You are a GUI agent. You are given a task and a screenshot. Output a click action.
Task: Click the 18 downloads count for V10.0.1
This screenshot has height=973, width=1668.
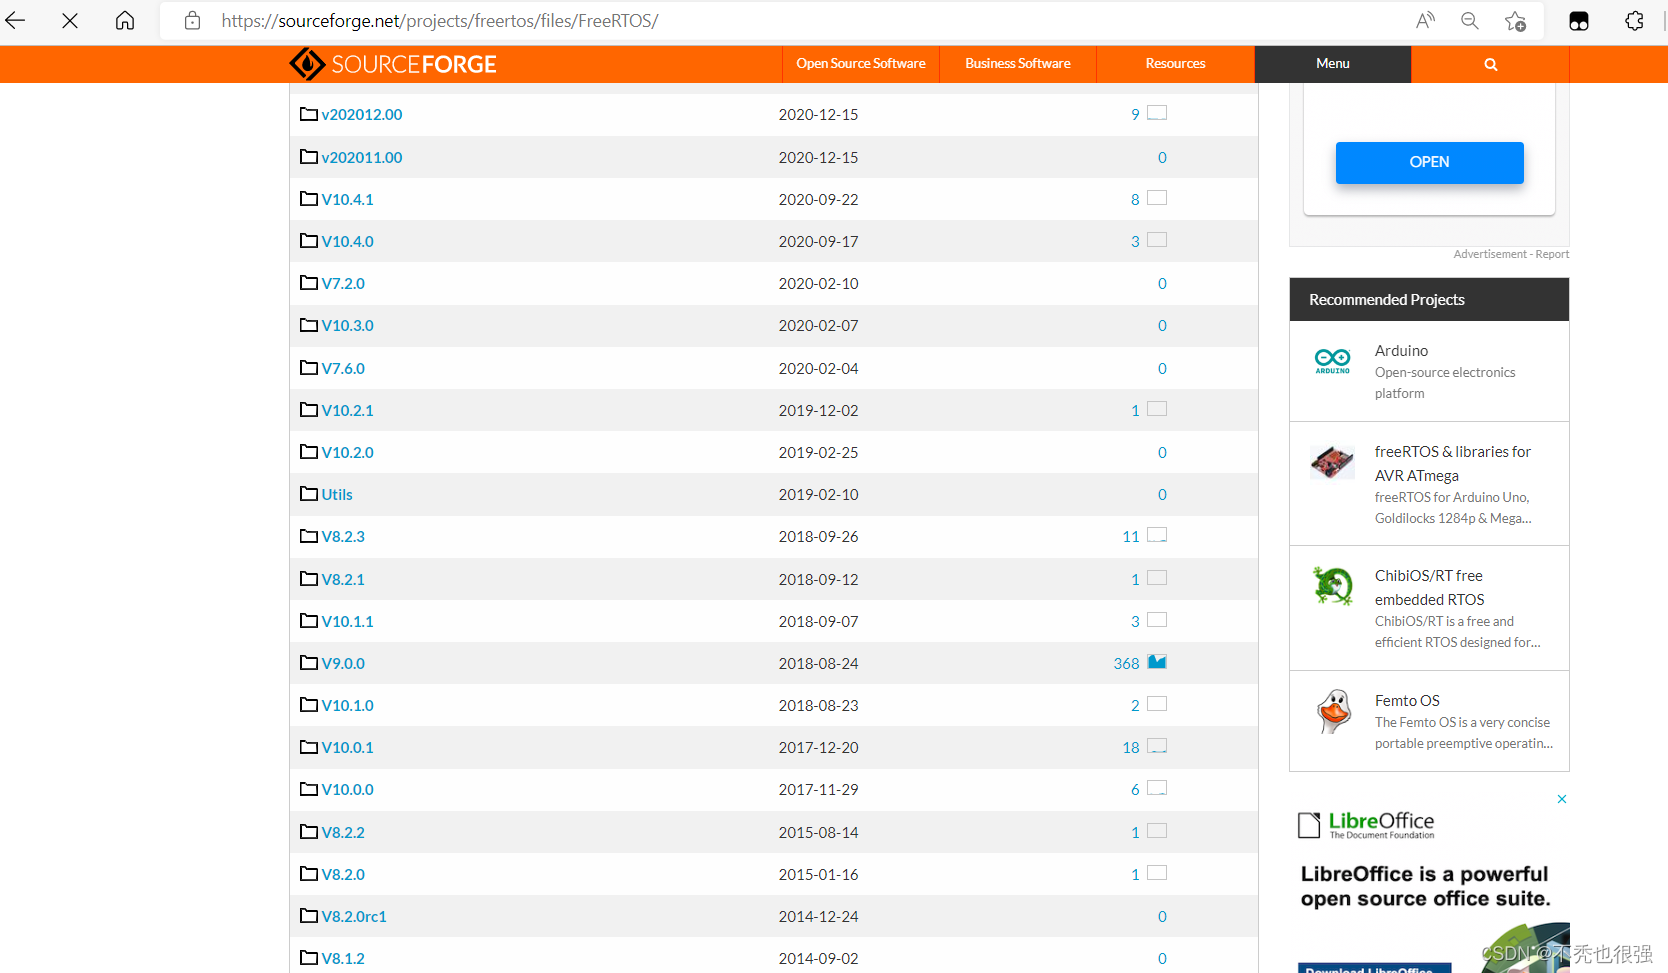point(1131,747)
